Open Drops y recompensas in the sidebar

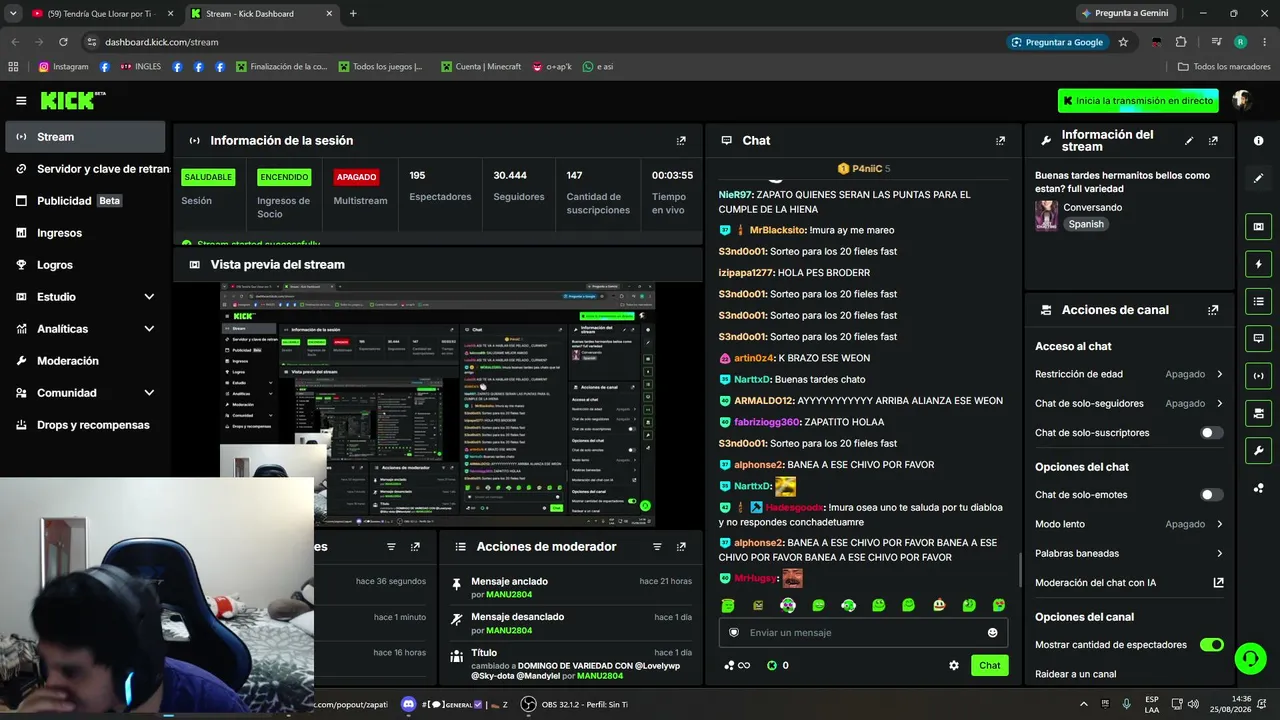click(x=85, y=425)
